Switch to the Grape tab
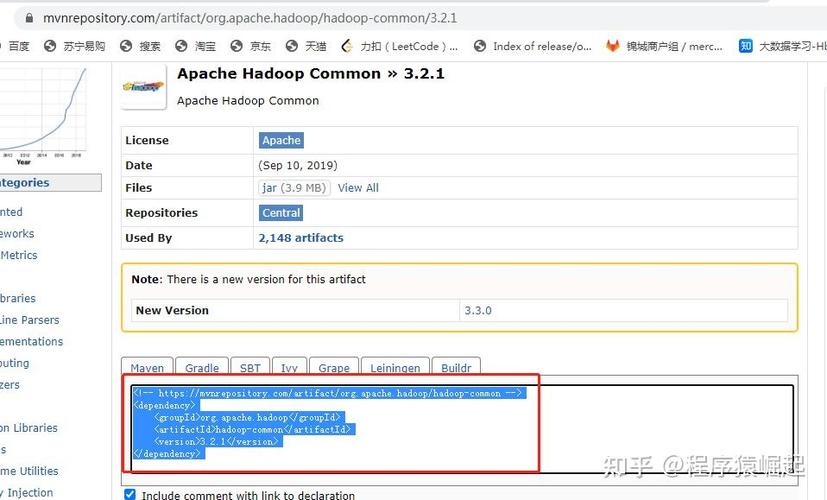The width and height of the screenshot is (827, 500). [334, 367]
